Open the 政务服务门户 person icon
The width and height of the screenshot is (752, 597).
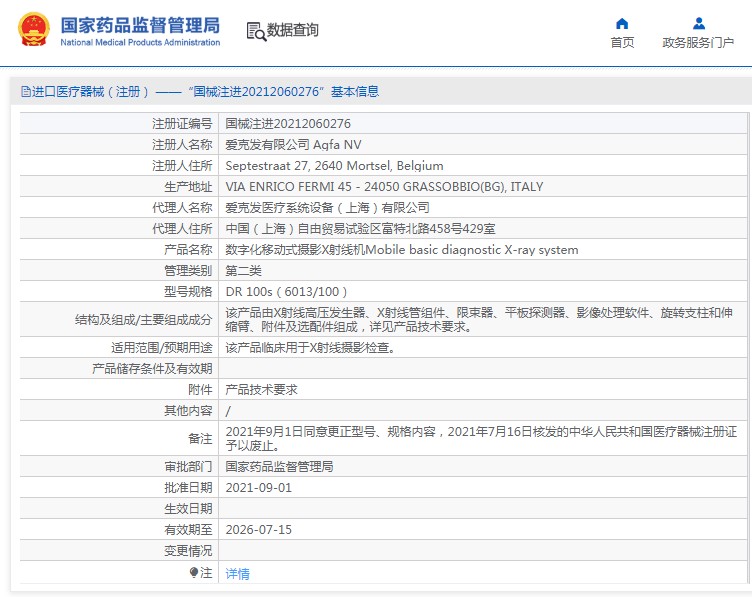tap(699, 23)
